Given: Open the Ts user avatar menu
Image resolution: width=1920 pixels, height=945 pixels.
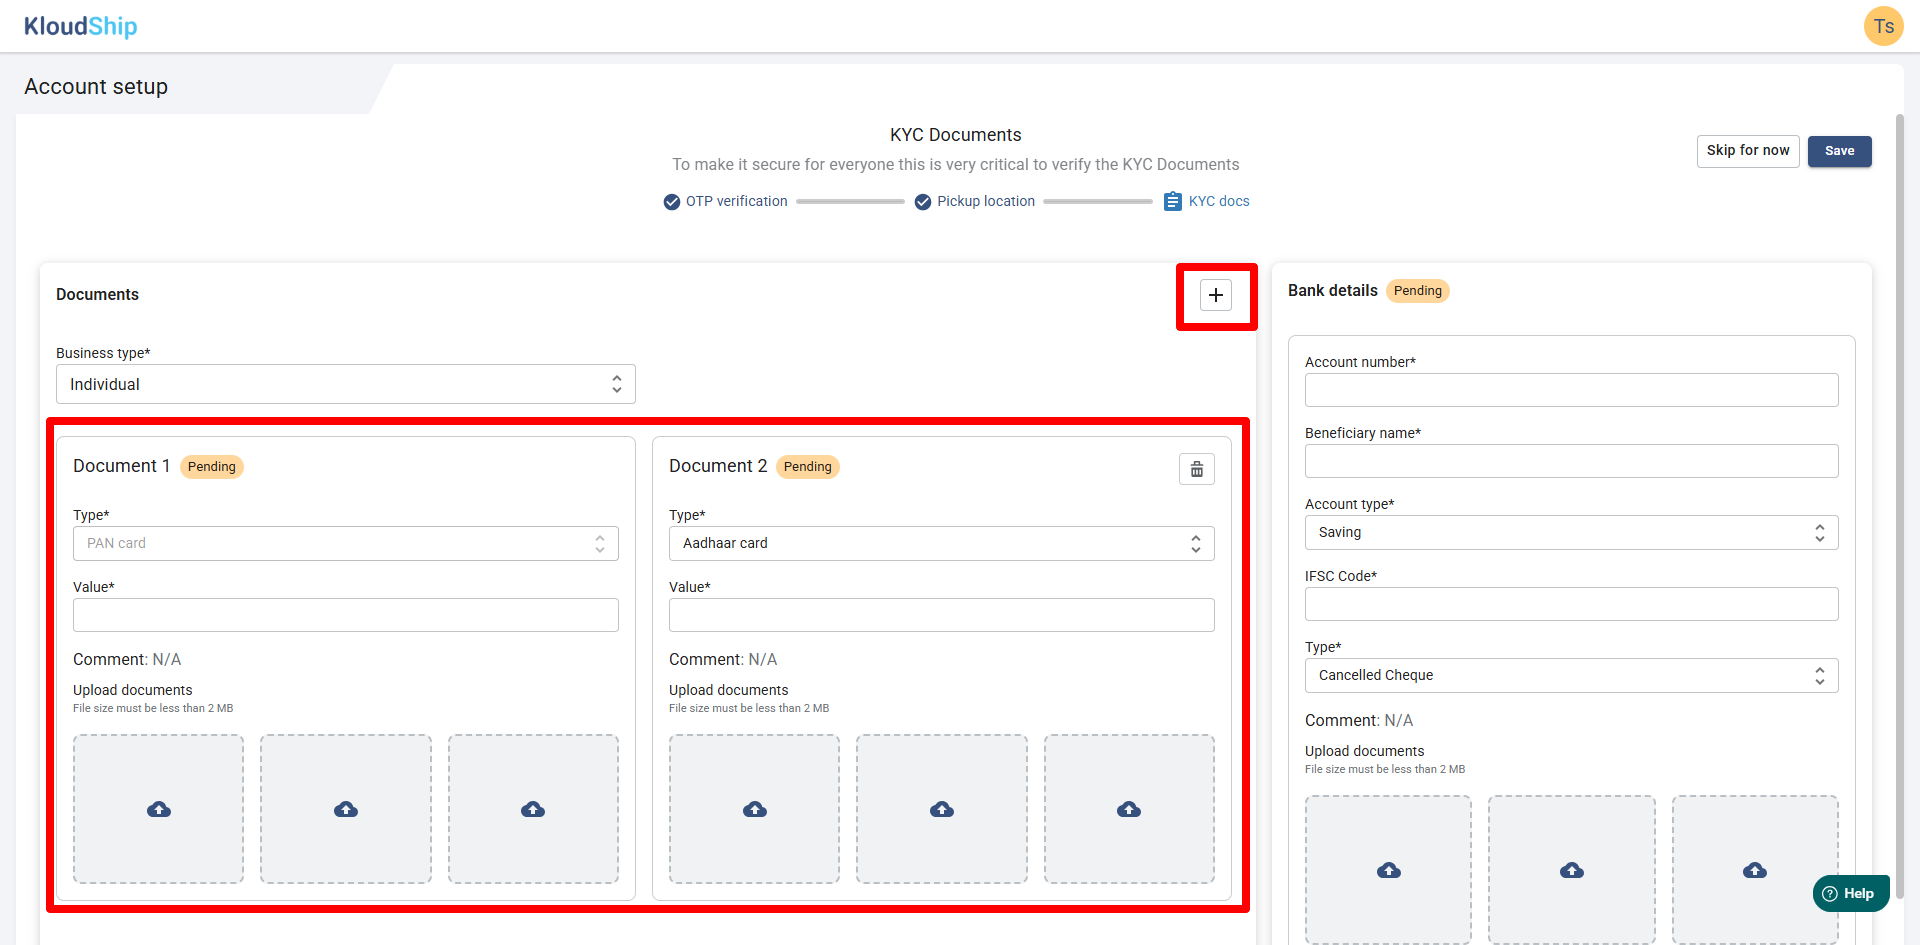Looking at the screenshot, I should (1883, 26).
